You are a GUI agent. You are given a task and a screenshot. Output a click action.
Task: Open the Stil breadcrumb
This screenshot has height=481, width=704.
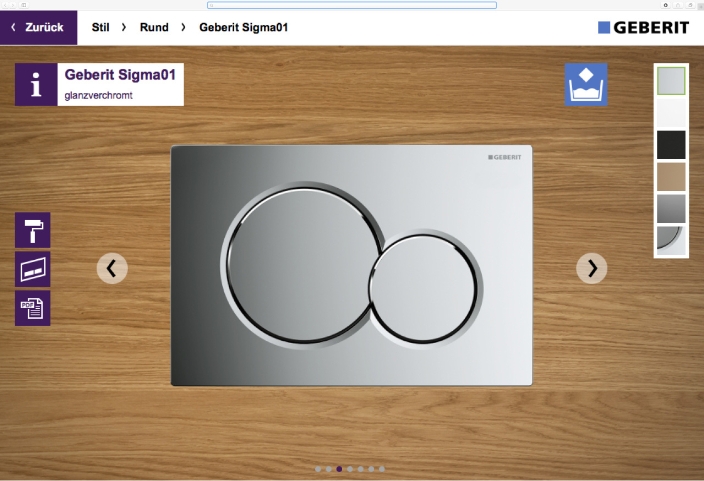coord(101,27)
